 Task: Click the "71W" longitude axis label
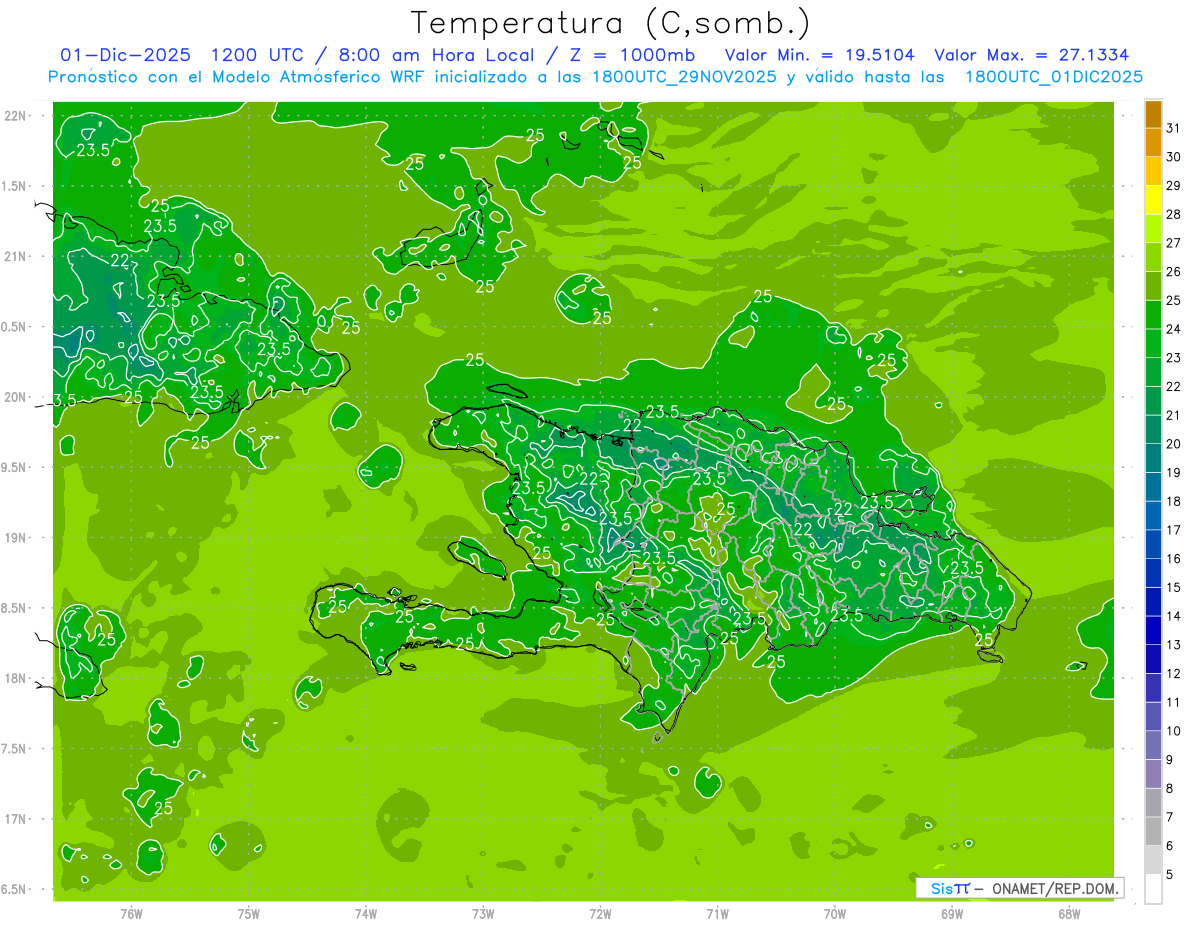(717, 913)
